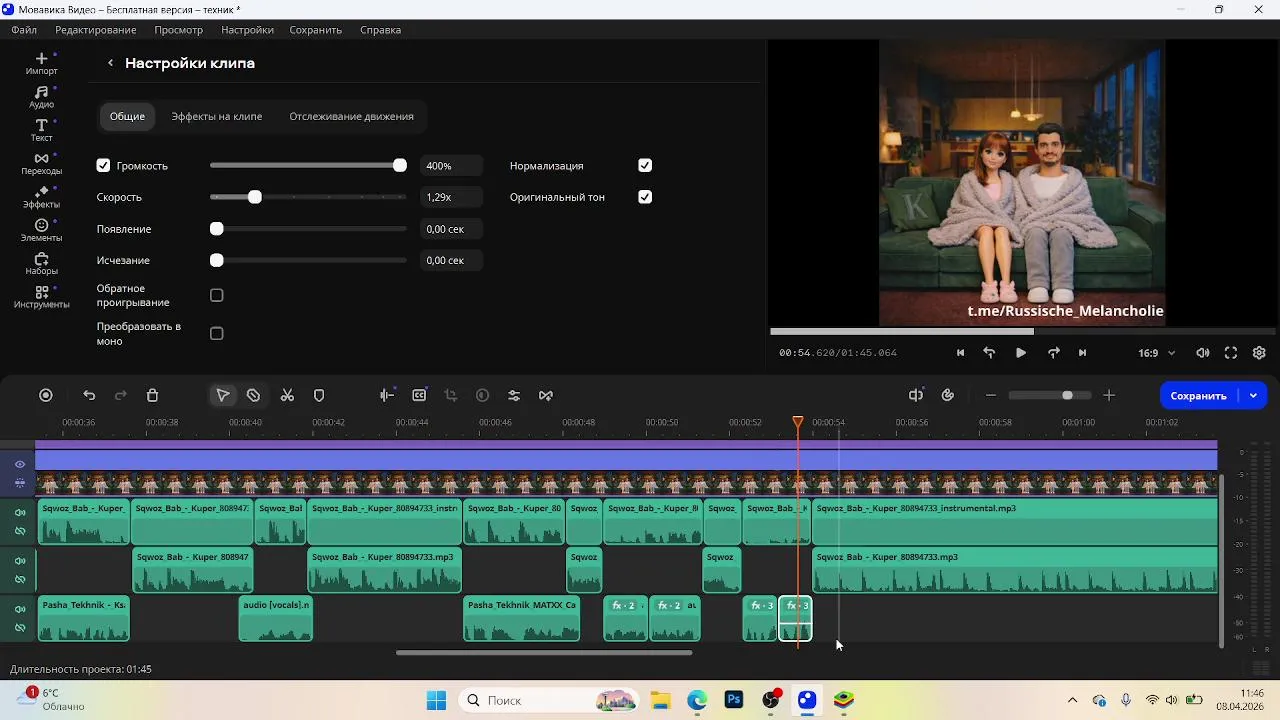Viewport: 1280px width, 720px height.
Task: Play the video preview
Action: coord(1021,353)
